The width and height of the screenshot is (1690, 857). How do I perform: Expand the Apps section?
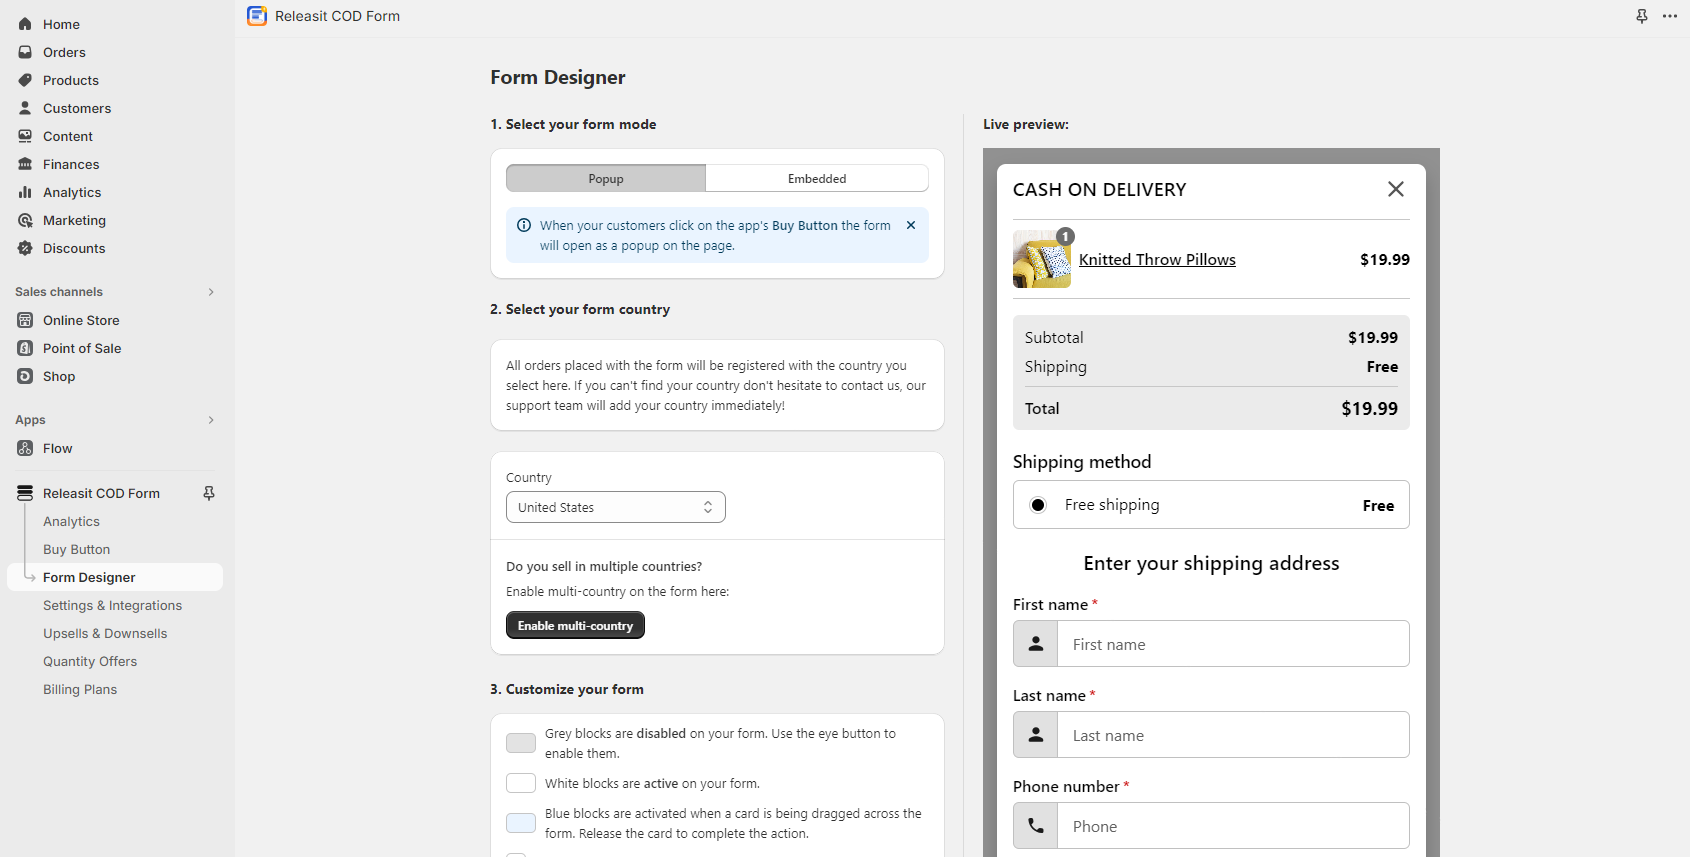(211, 420)
